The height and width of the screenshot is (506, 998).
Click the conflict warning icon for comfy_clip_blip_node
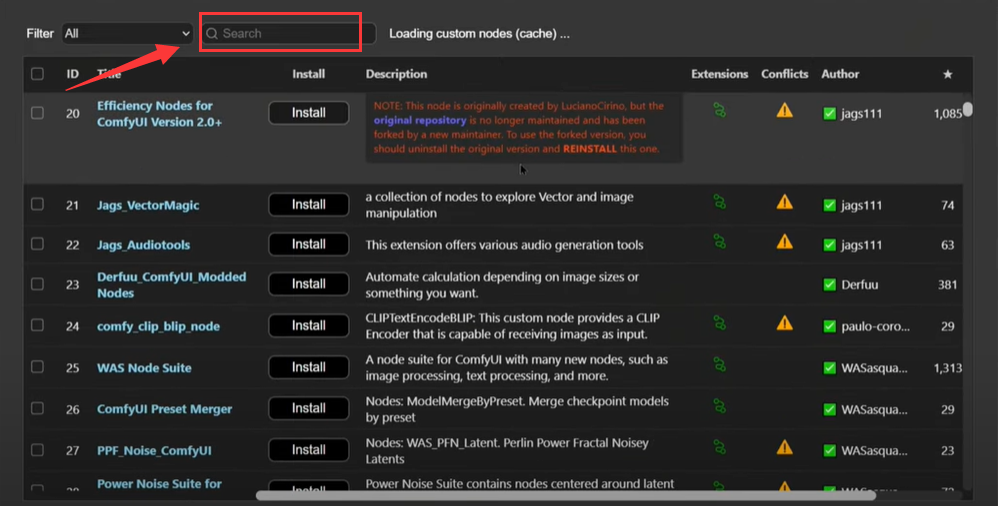(x=784, y=323)
